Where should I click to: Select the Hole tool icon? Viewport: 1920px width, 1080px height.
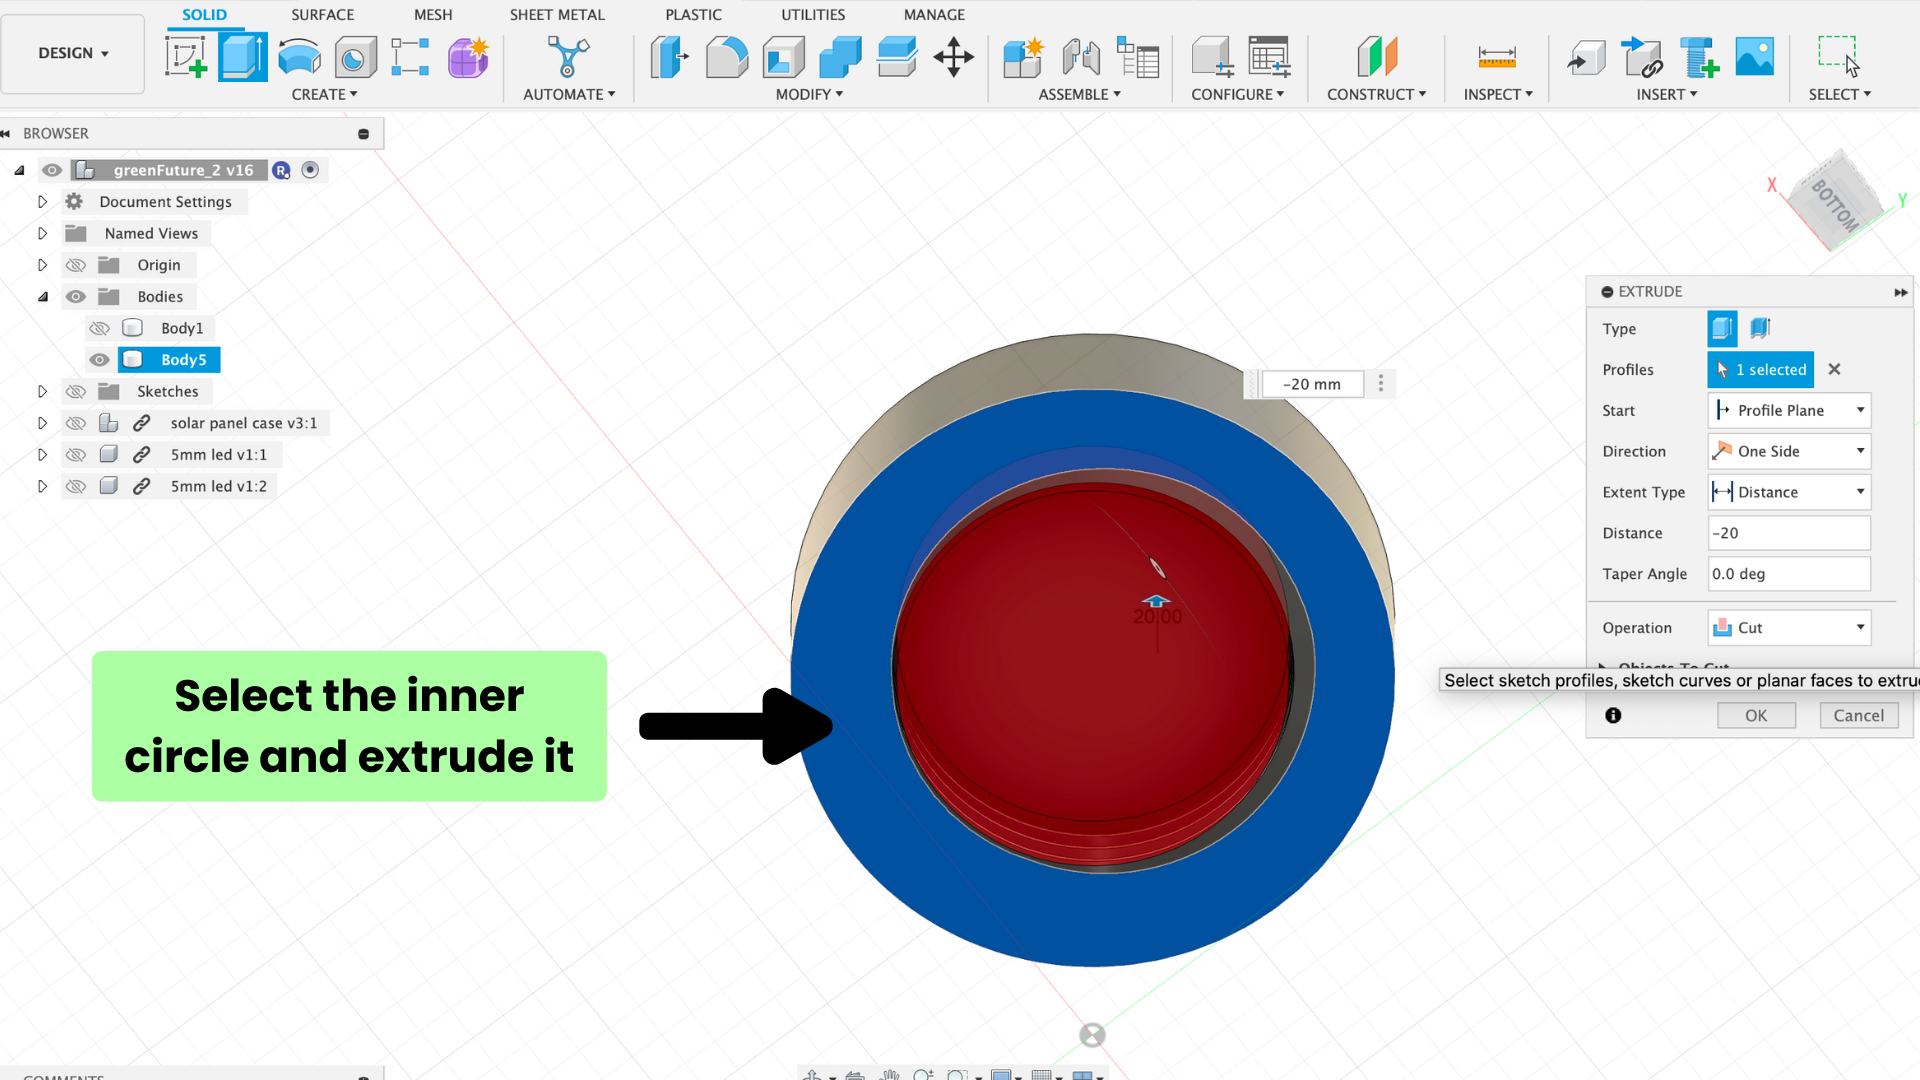355,57
